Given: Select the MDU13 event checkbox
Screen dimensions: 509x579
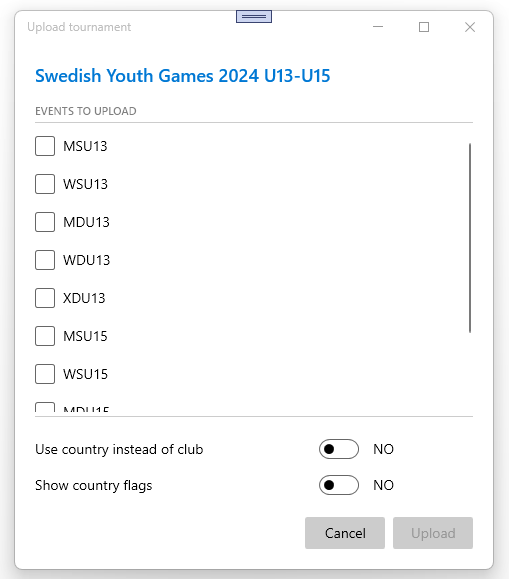Looking at the screenshot, I should pyautogui.click(x=45, y=222).
